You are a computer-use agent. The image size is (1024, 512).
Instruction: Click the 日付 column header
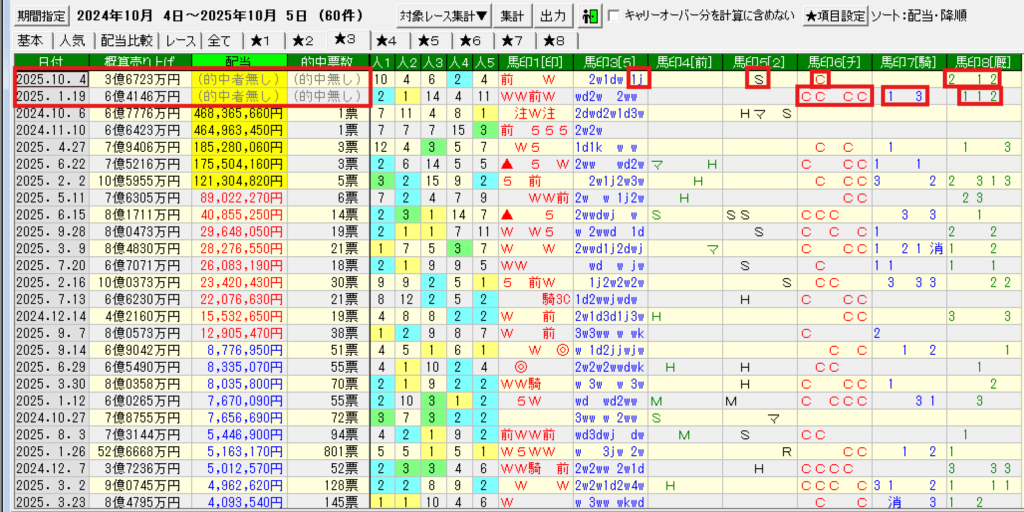coord(49,62)
